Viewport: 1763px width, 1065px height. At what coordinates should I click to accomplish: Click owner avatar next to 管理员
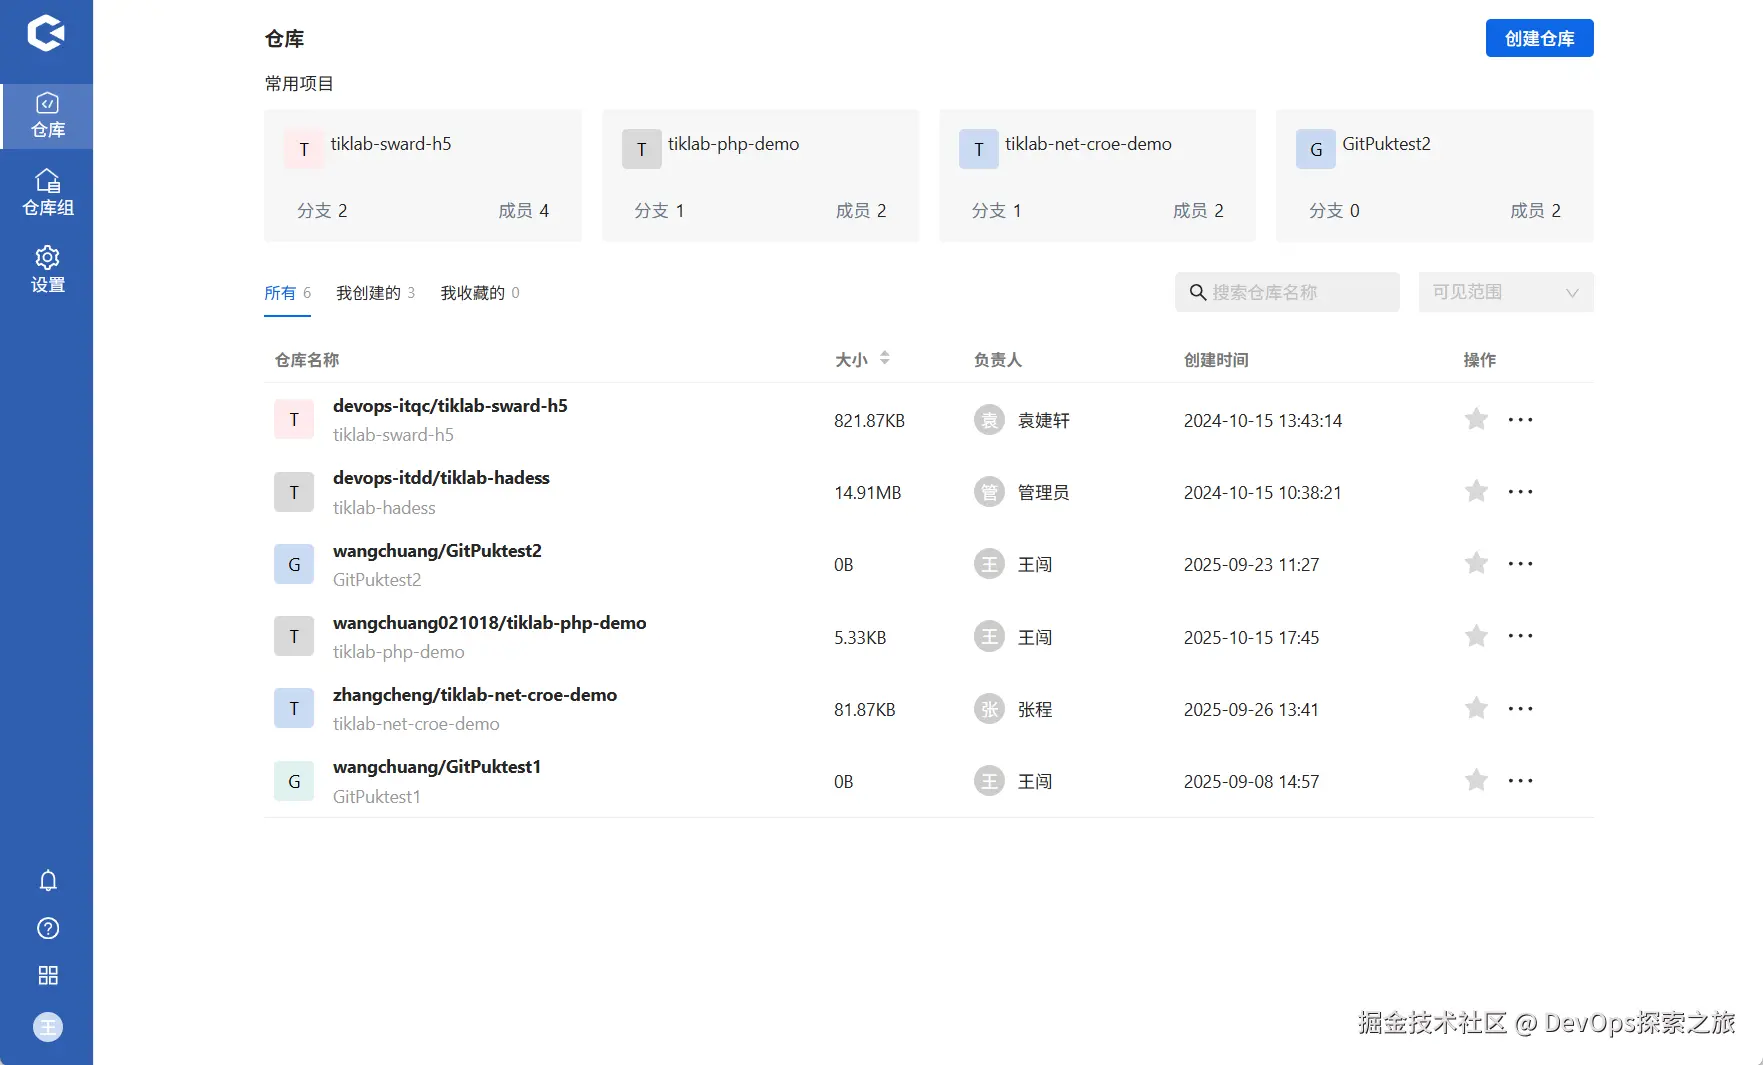[x=989, y=492]
